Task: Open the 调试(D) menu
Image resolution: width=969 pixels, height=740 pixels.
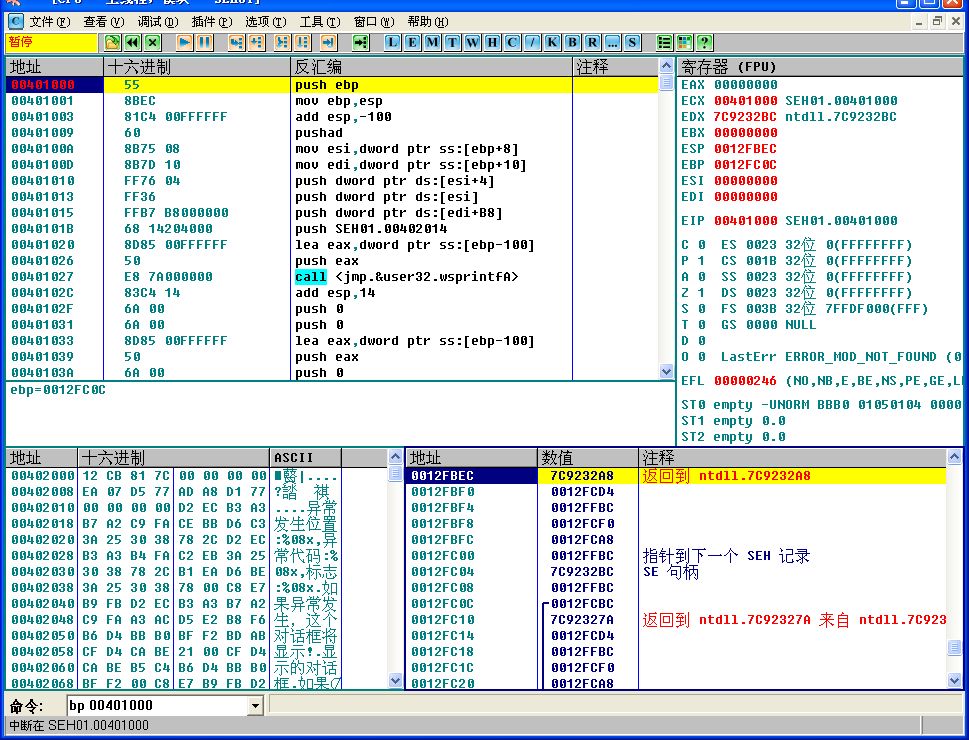Action: pyautogui.click(x=158, y=22)
